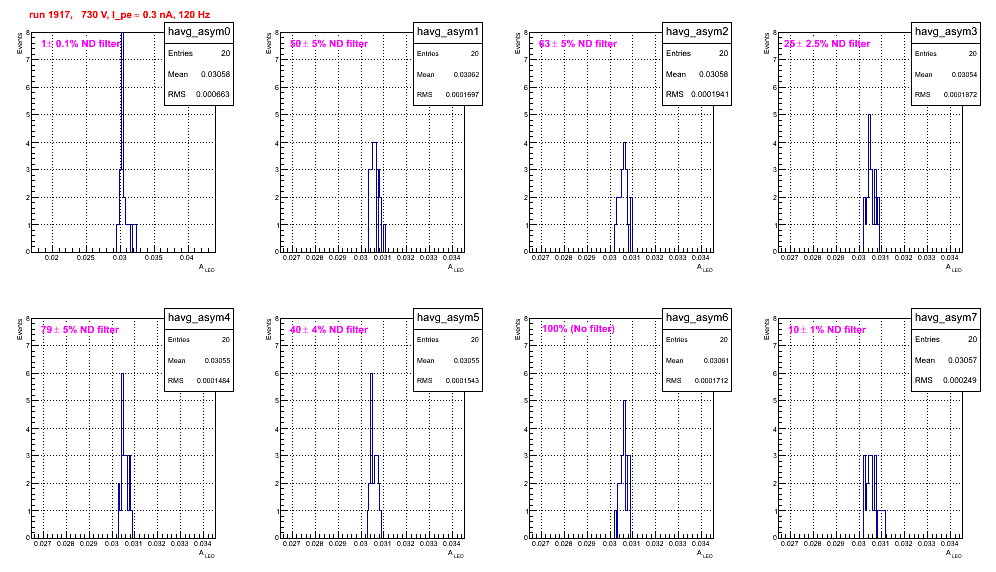This screenshot has width=996, height=572.
Task: Select the havg_asym3 stats box title
Action: 946,31
